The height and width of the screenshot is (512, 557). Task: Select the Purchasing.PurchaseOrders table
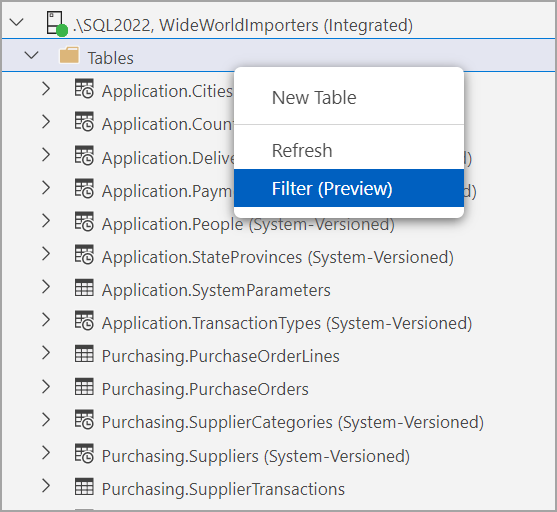tap(205, 389)
